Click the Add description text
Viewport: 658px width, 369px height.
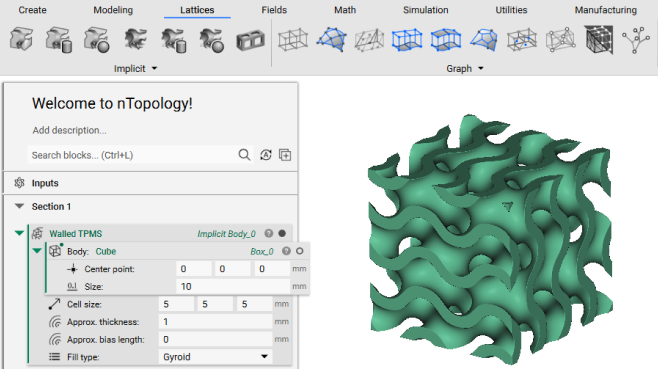pos(69,130)
